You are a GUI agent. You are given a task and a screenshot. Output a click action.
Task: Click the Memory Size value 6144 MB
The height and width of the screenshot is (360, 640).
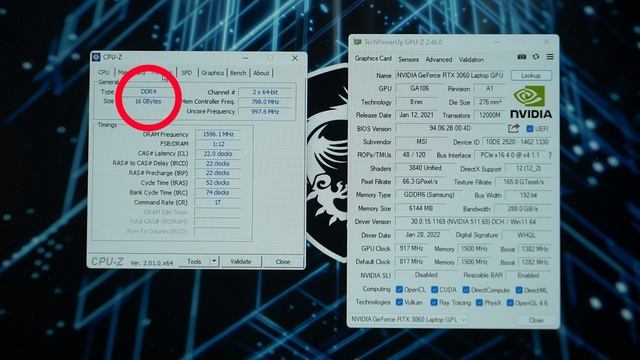click(421, 209)
